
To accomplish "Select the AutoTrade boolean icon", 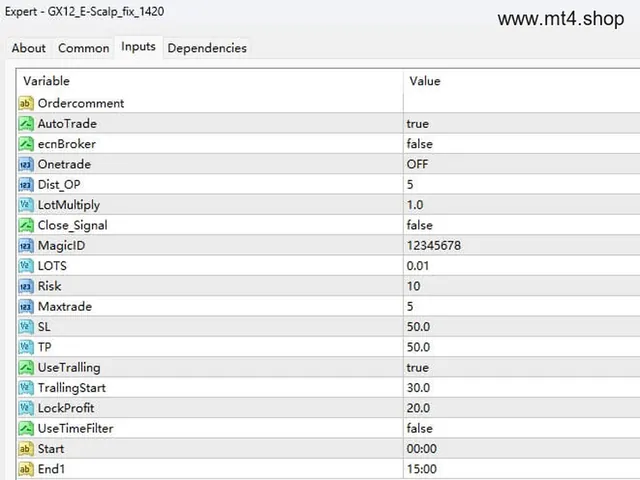I will [x=26, y=124].
